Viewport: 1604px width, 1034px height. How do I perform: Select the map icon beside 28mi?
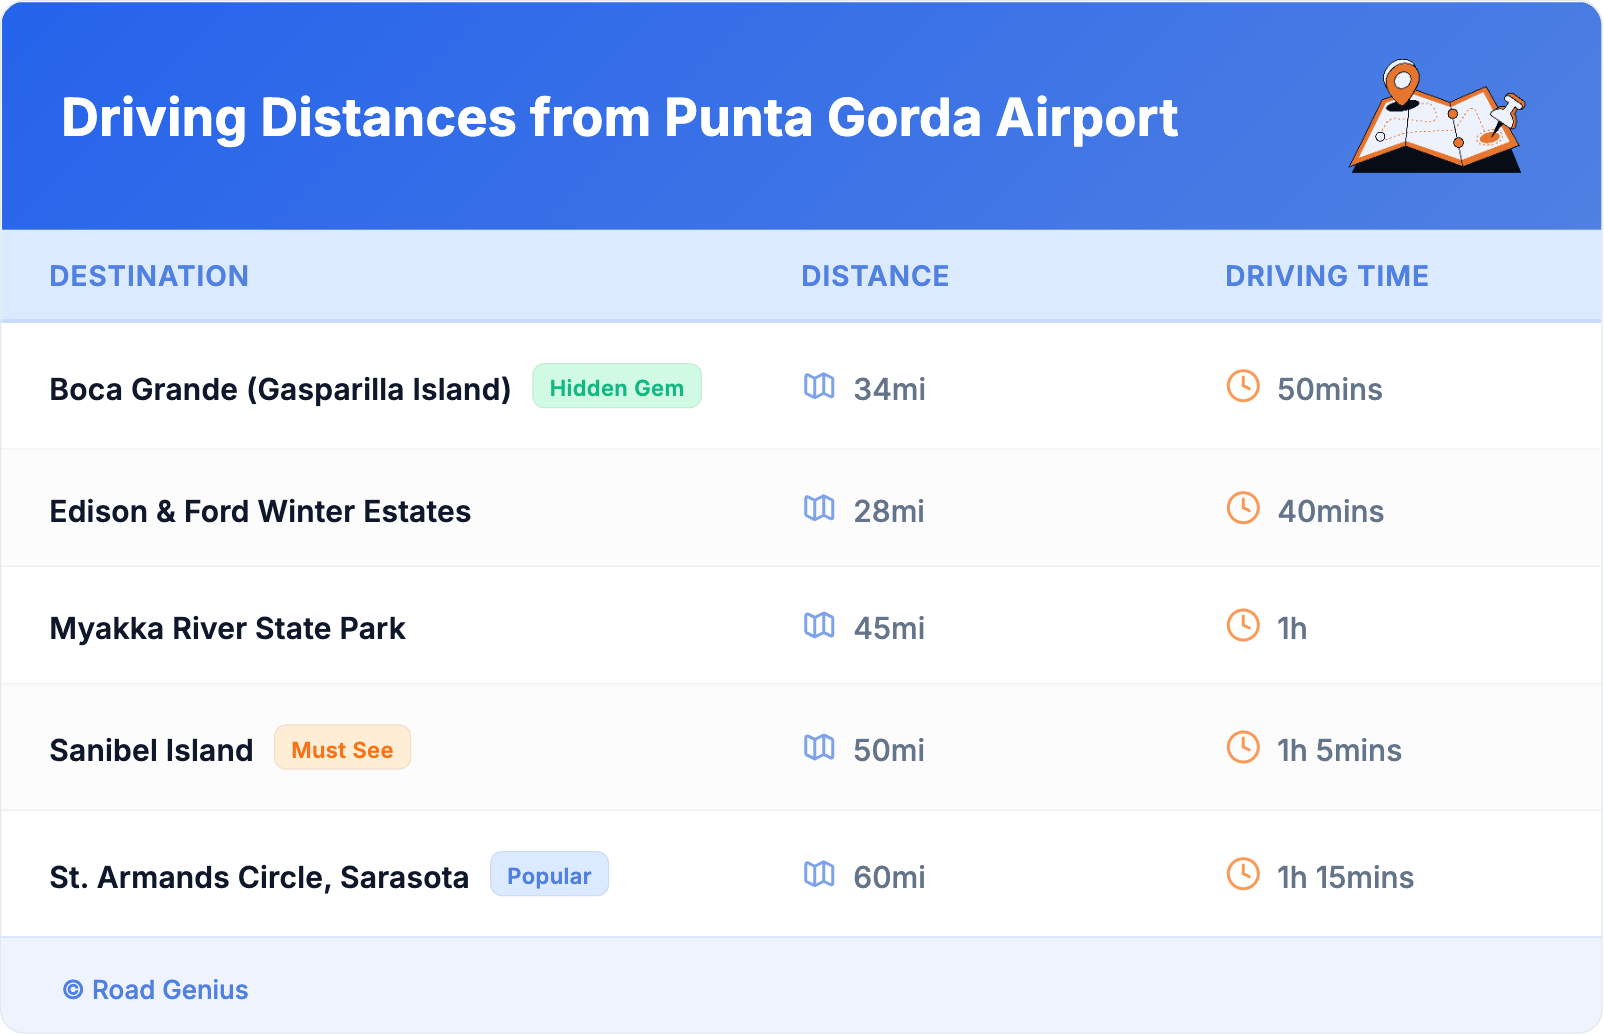pos(819,510)
